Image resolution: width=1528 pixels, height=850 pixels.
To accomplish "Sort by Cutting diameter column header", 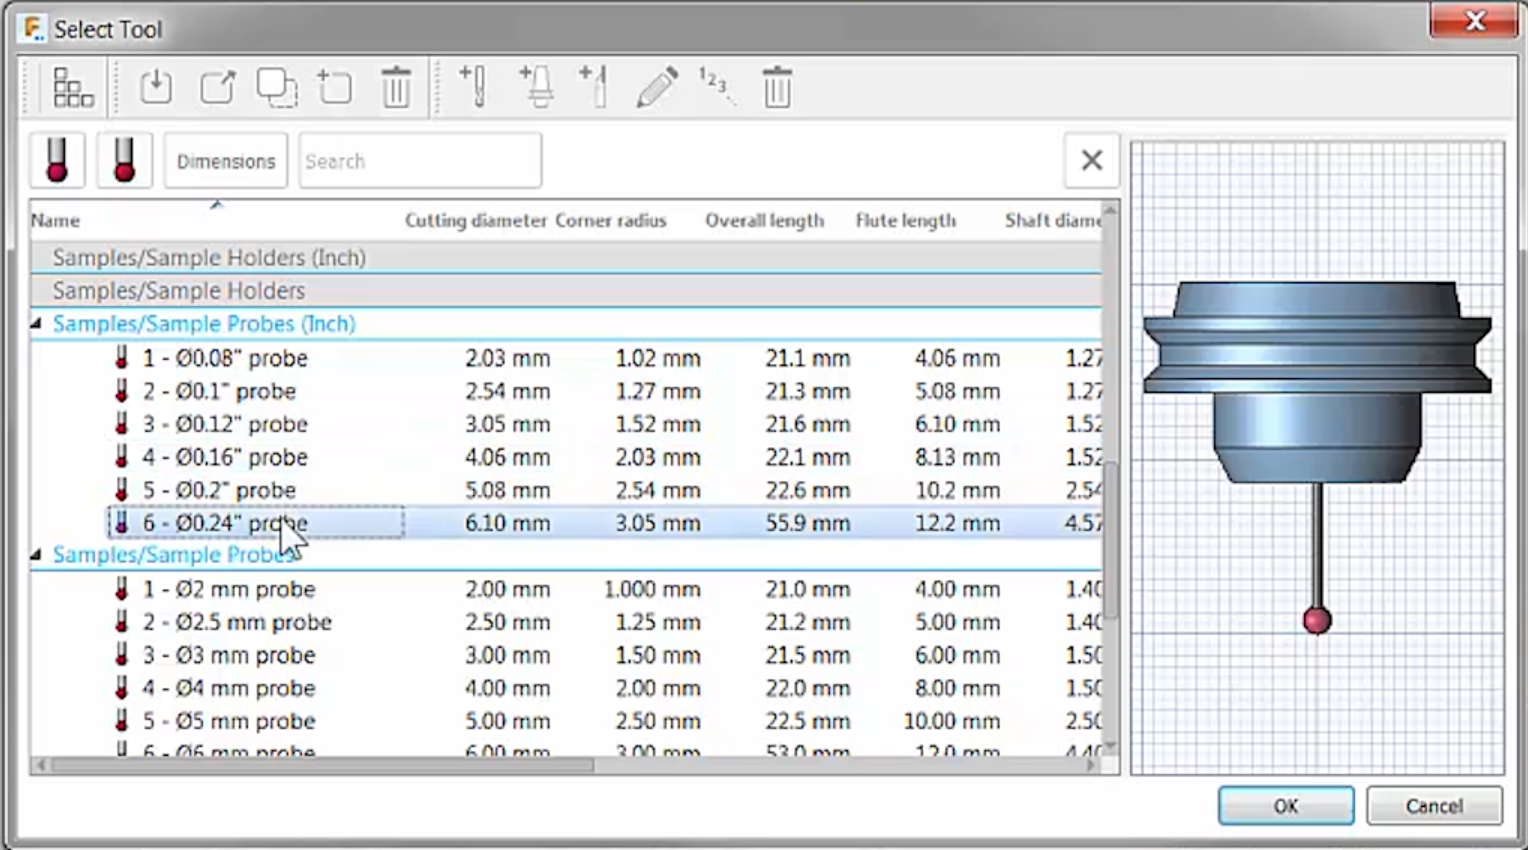I will pyautogui.click(x=475, y=221).
